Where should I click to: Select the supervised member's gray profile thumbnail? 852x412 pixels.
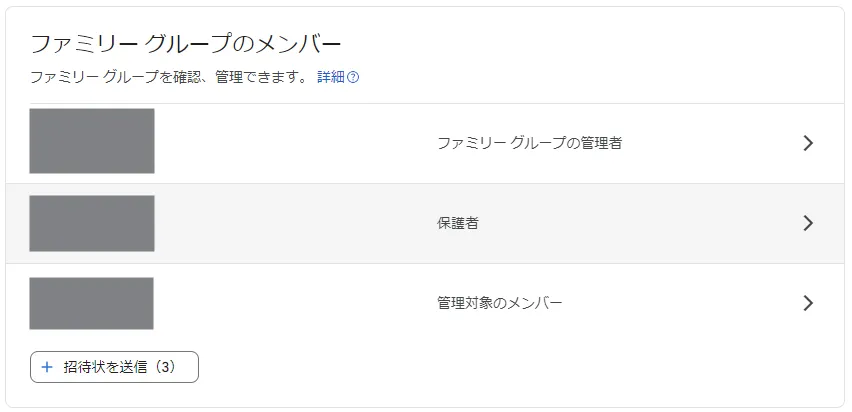pos(91,303)
